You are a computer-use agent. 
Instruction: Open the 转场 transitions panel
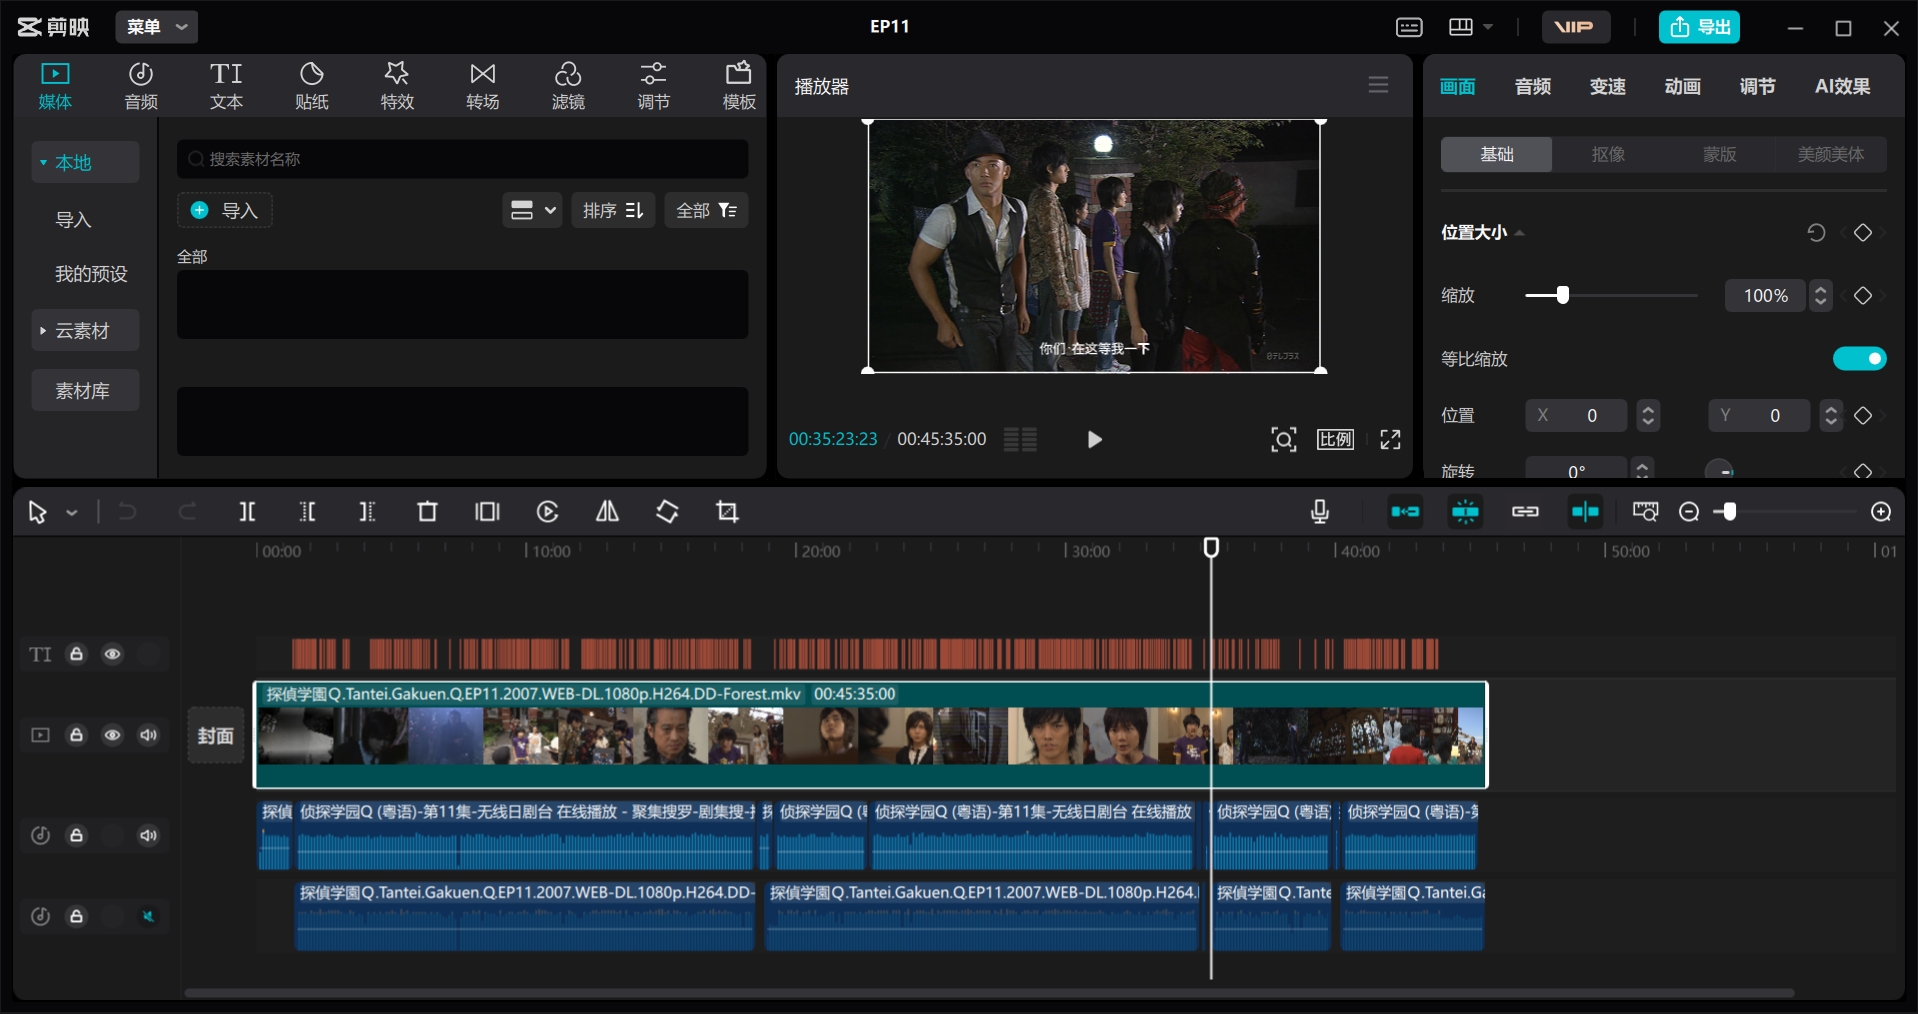point(483,86)
